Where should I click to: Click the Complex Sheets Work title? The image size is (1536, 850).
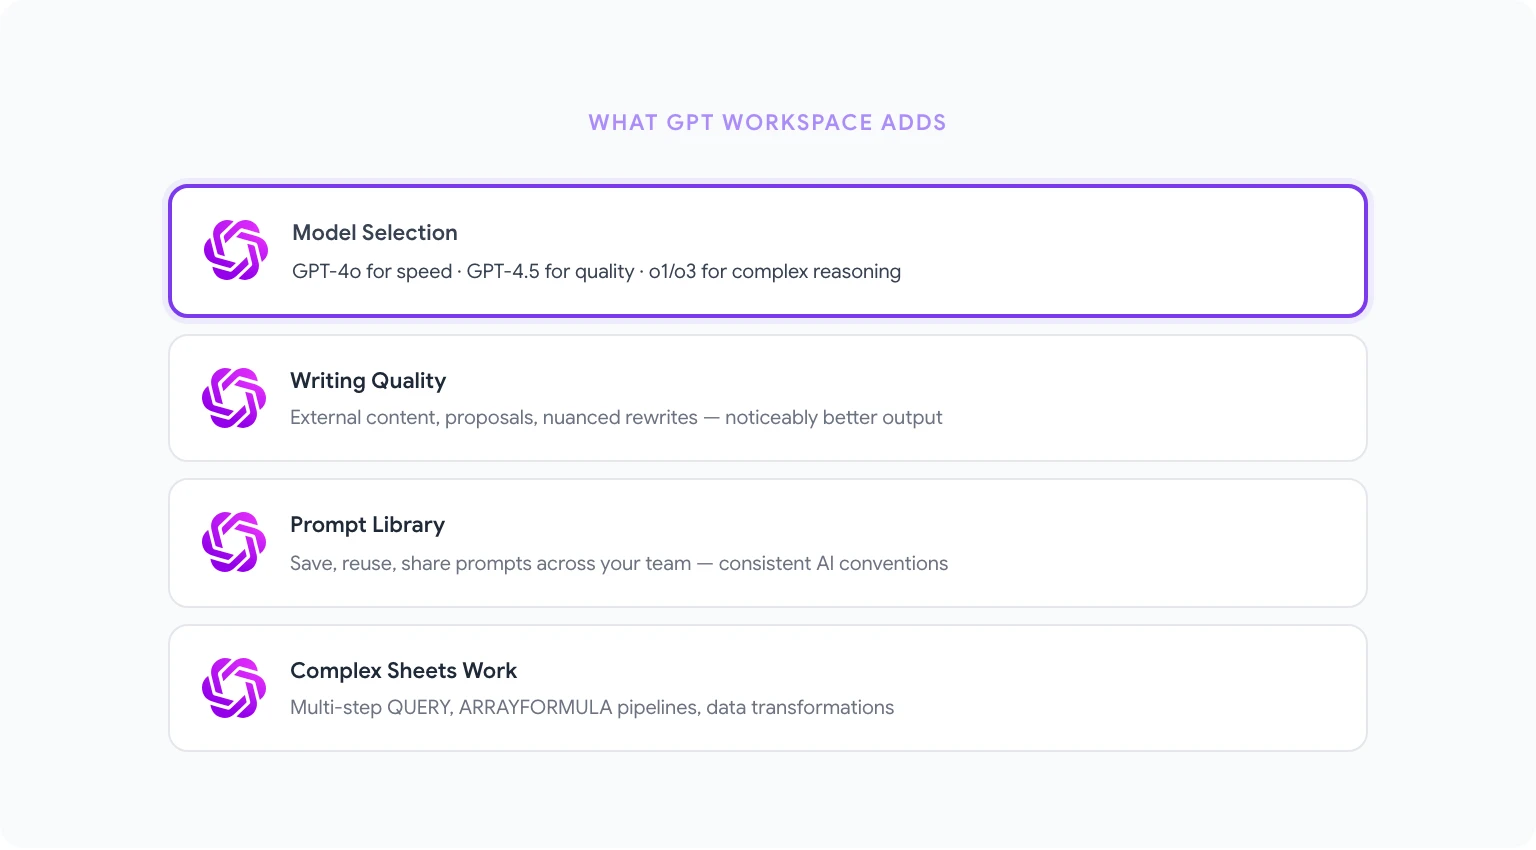403,670
